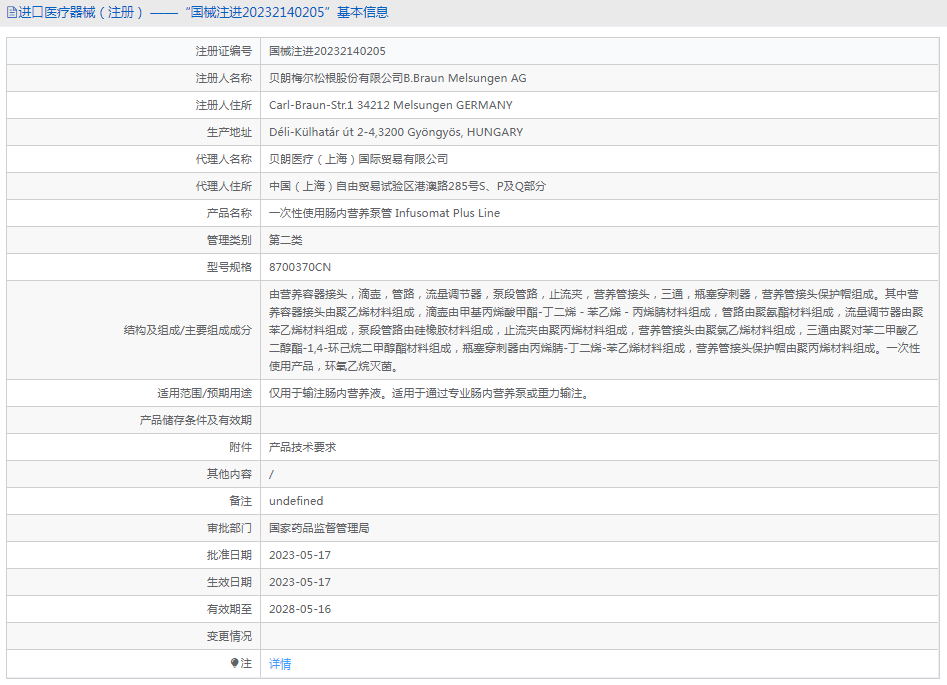This screenshot has height=685, width=947.
Task: Click the lightbulb icon next to 注
Action: pos(234,663)
